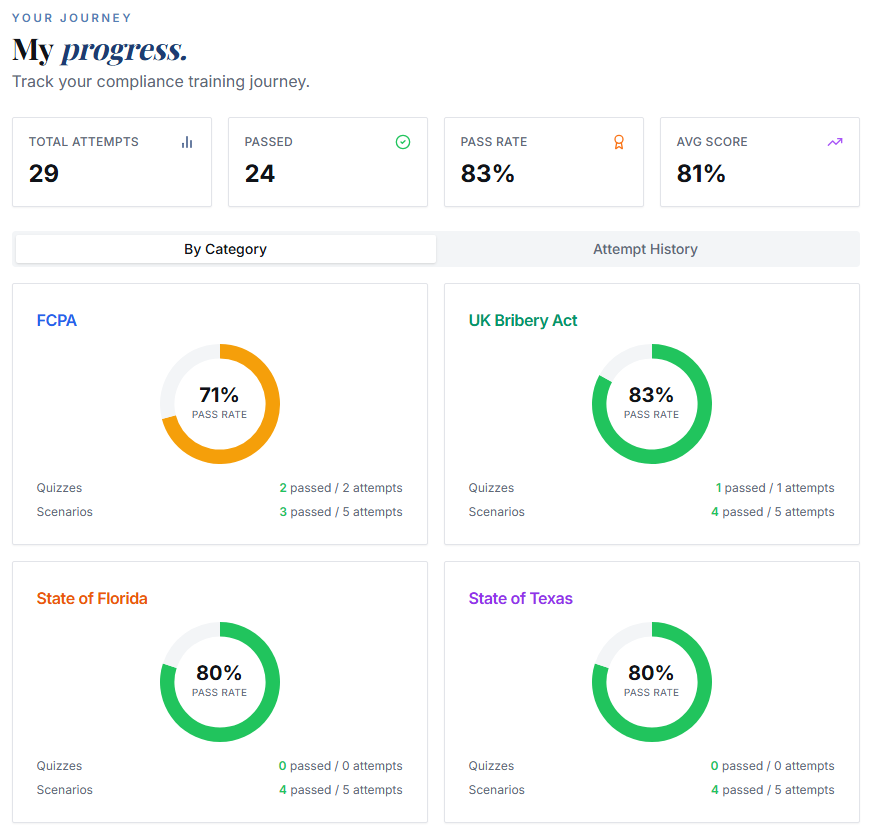Image resolution: width=876 pixels, height=831 pixels.
Task: Click 'Track your compliance training journey.' subtitle
Action: (x=161, y=82)
